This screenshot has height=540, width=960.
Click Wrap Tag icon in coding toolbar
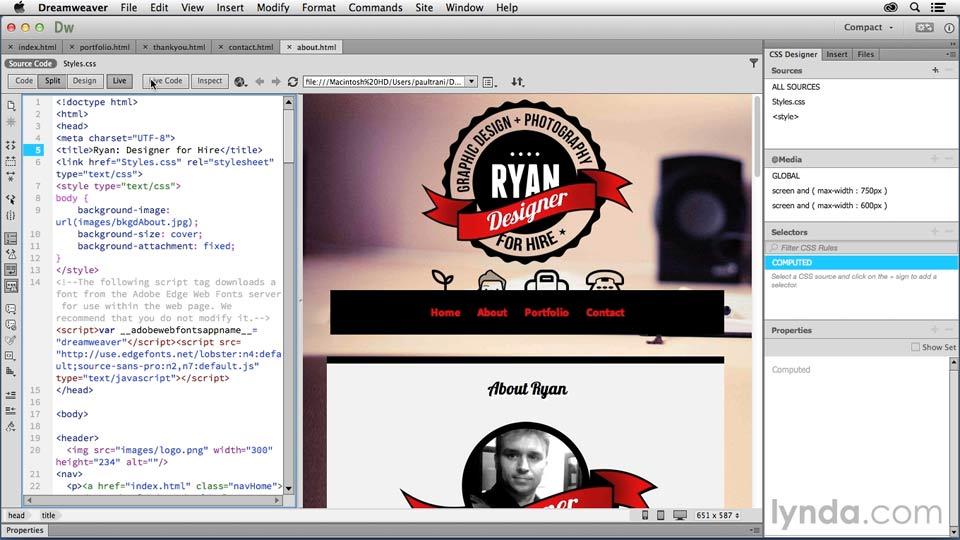tap(11, 340)
